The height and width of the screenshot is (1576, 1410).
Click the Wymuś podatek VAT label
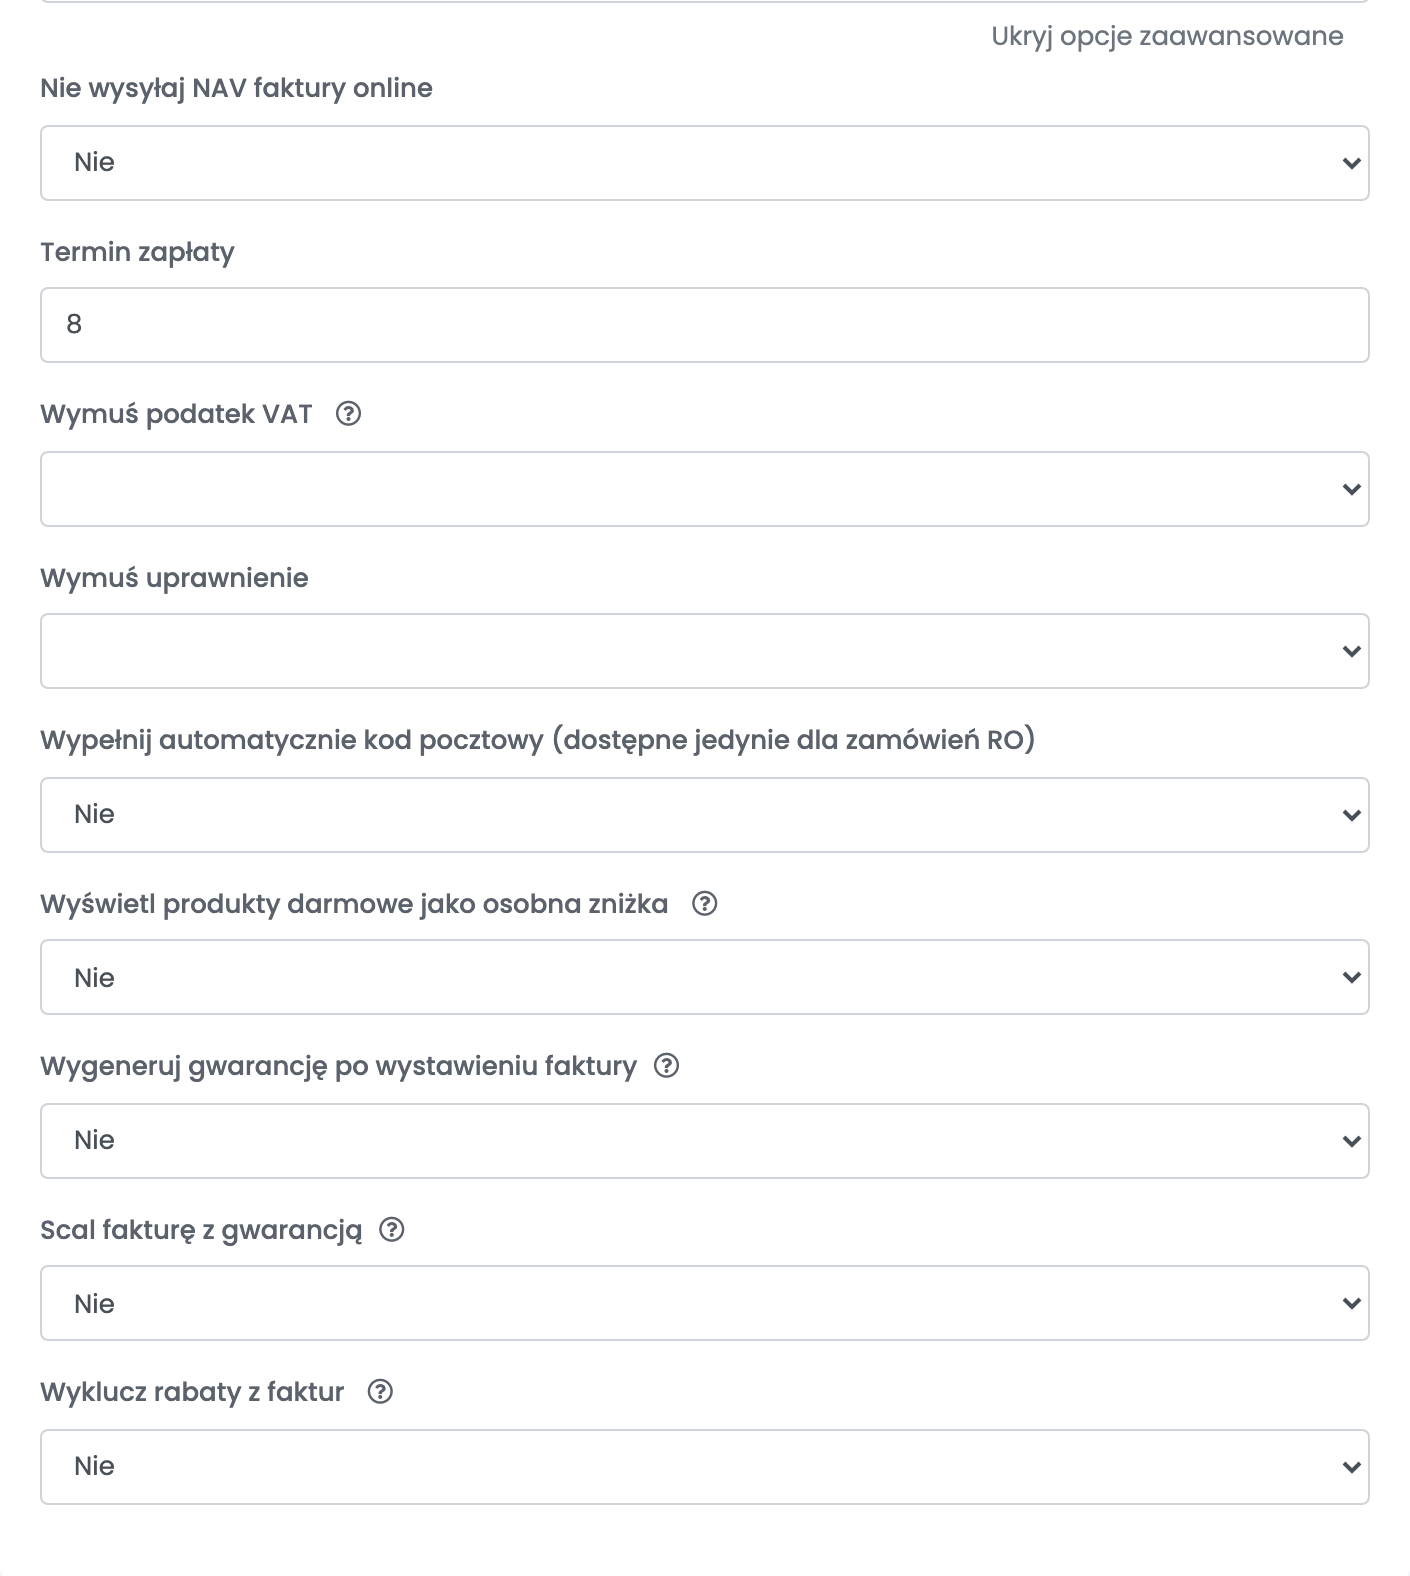pyautogui.click(x=176, y=414)
